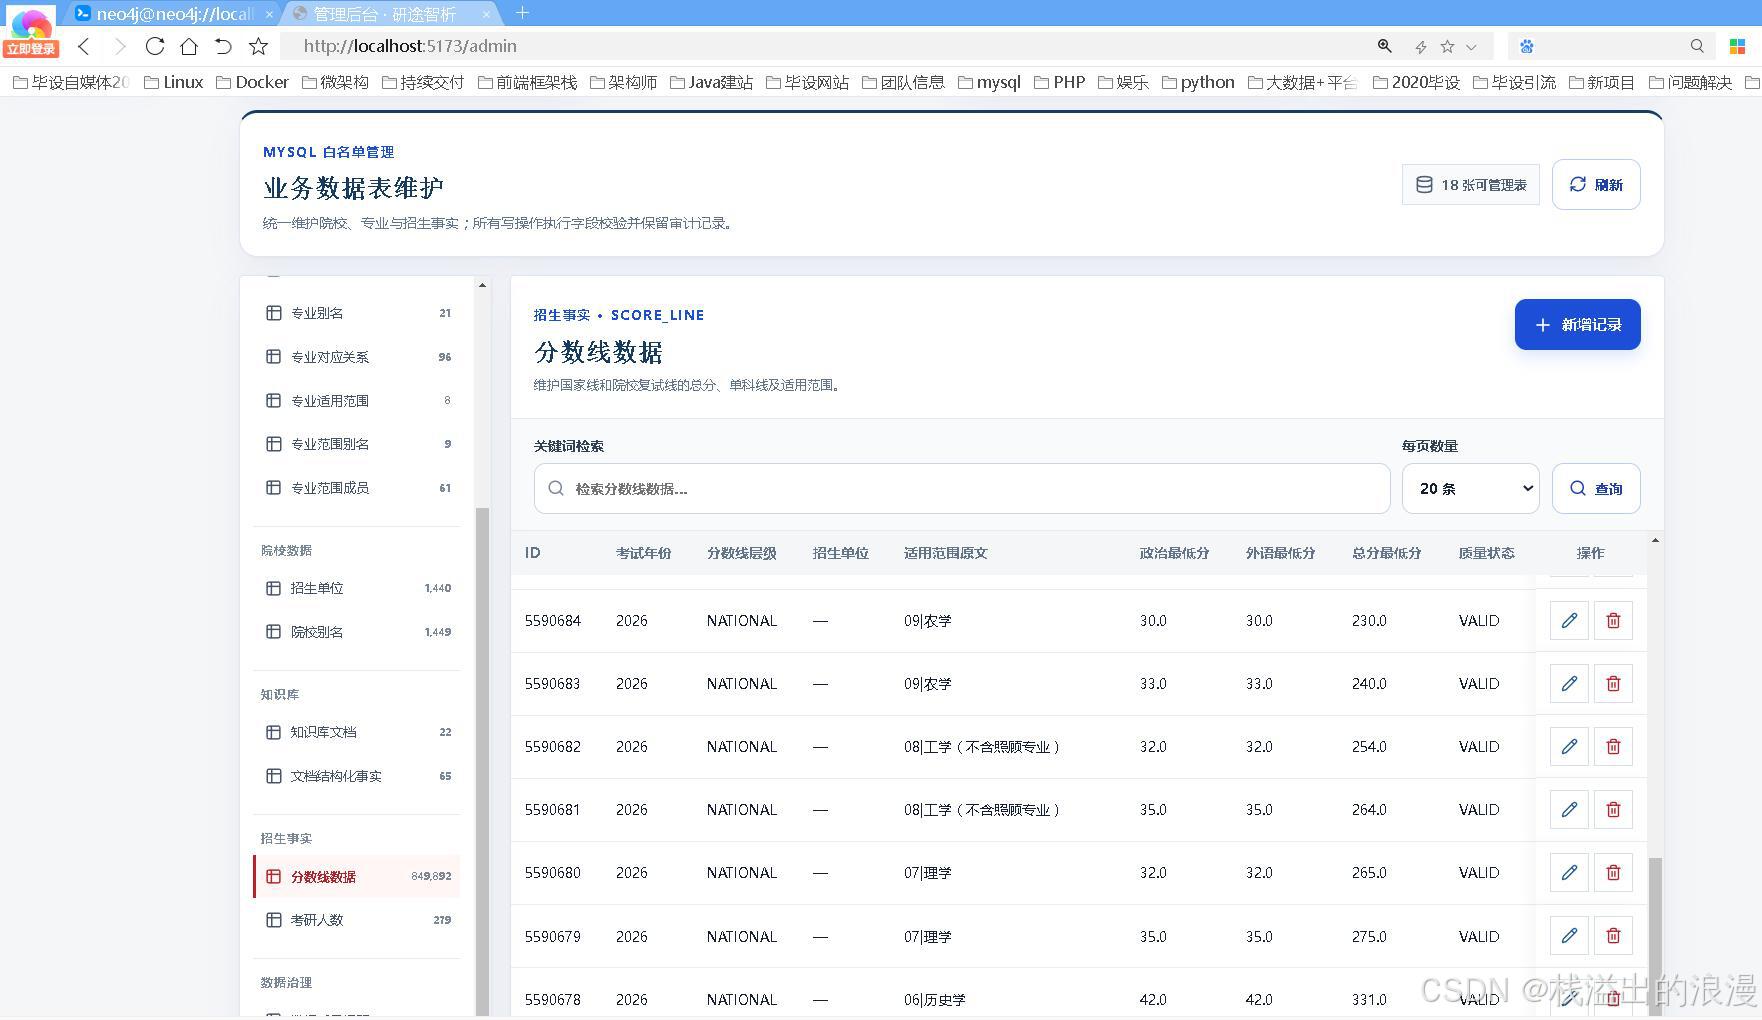
Task: Open the python bookmarks folder
Action: pos(1198,82)
